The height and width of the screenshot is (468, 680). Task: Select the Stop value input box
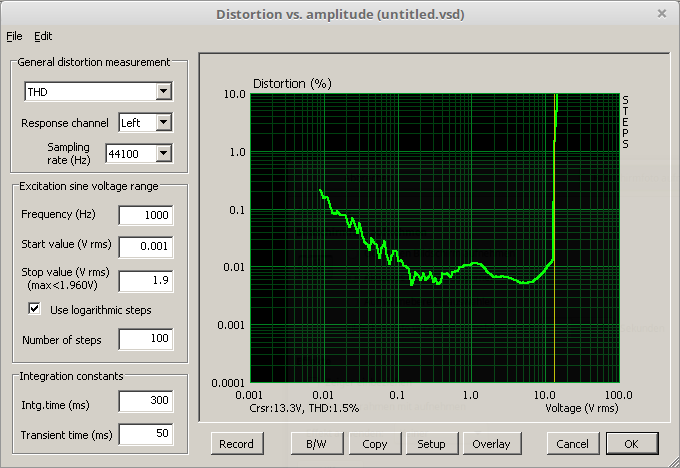(x=145, y=281)
